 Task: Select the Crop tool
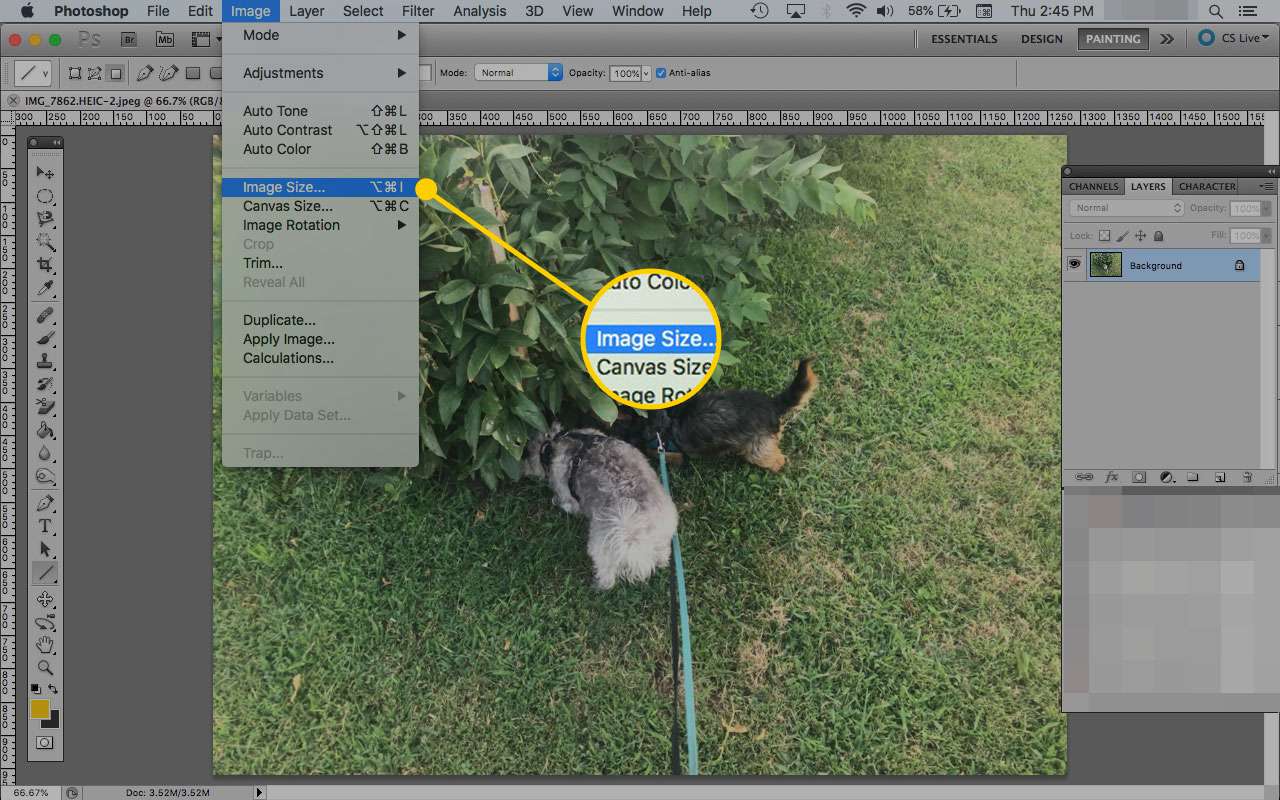[x=45, y=265]
